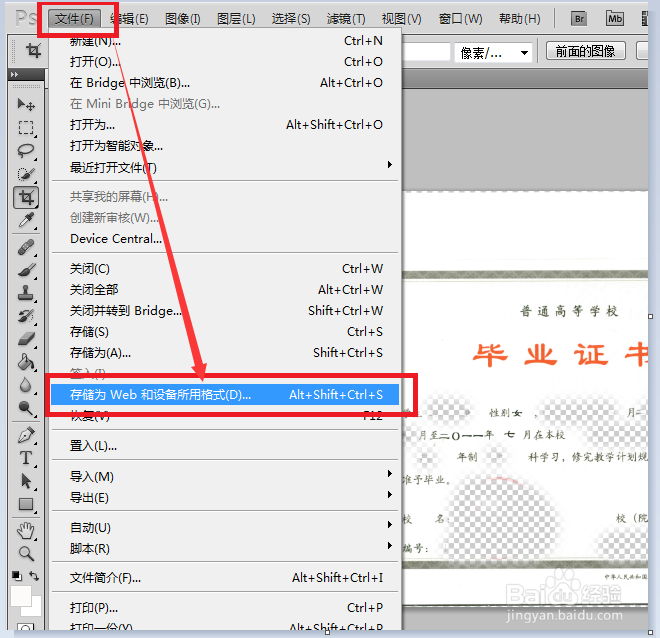Reset default foreground and background colors
The width and height of the screenshot is (660, 638).
point(17,575)
